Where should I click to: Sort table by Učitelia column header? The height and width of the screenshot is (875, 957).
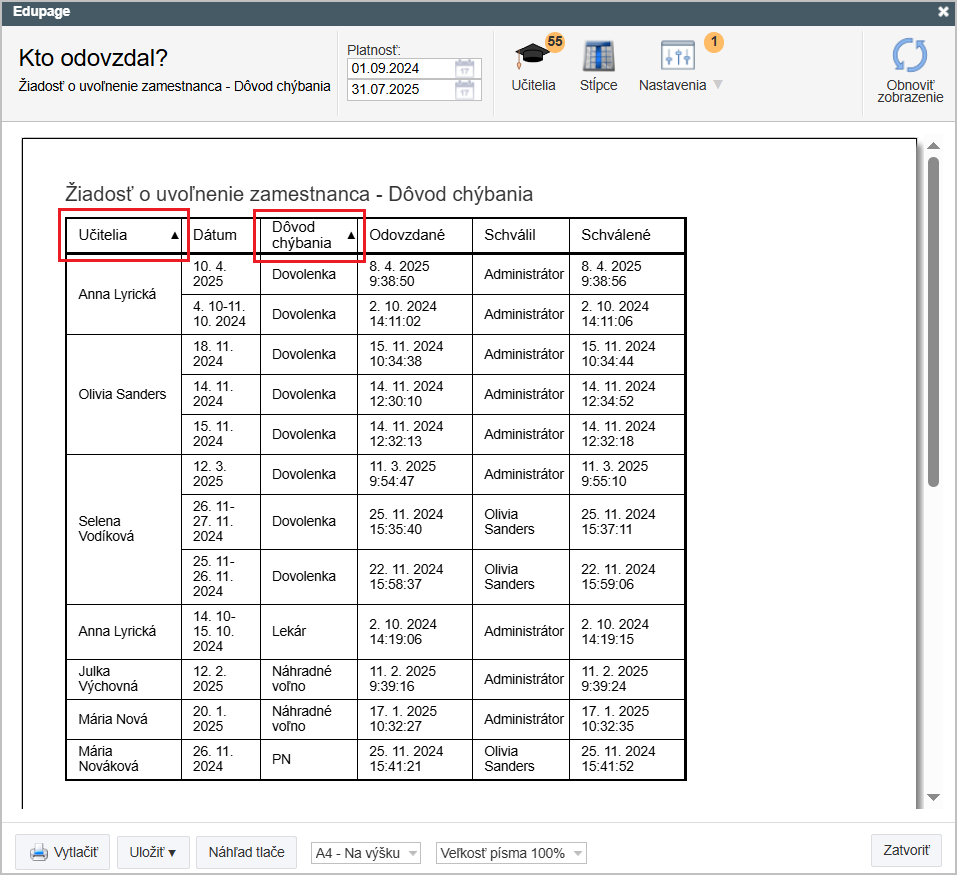[124, 235]
